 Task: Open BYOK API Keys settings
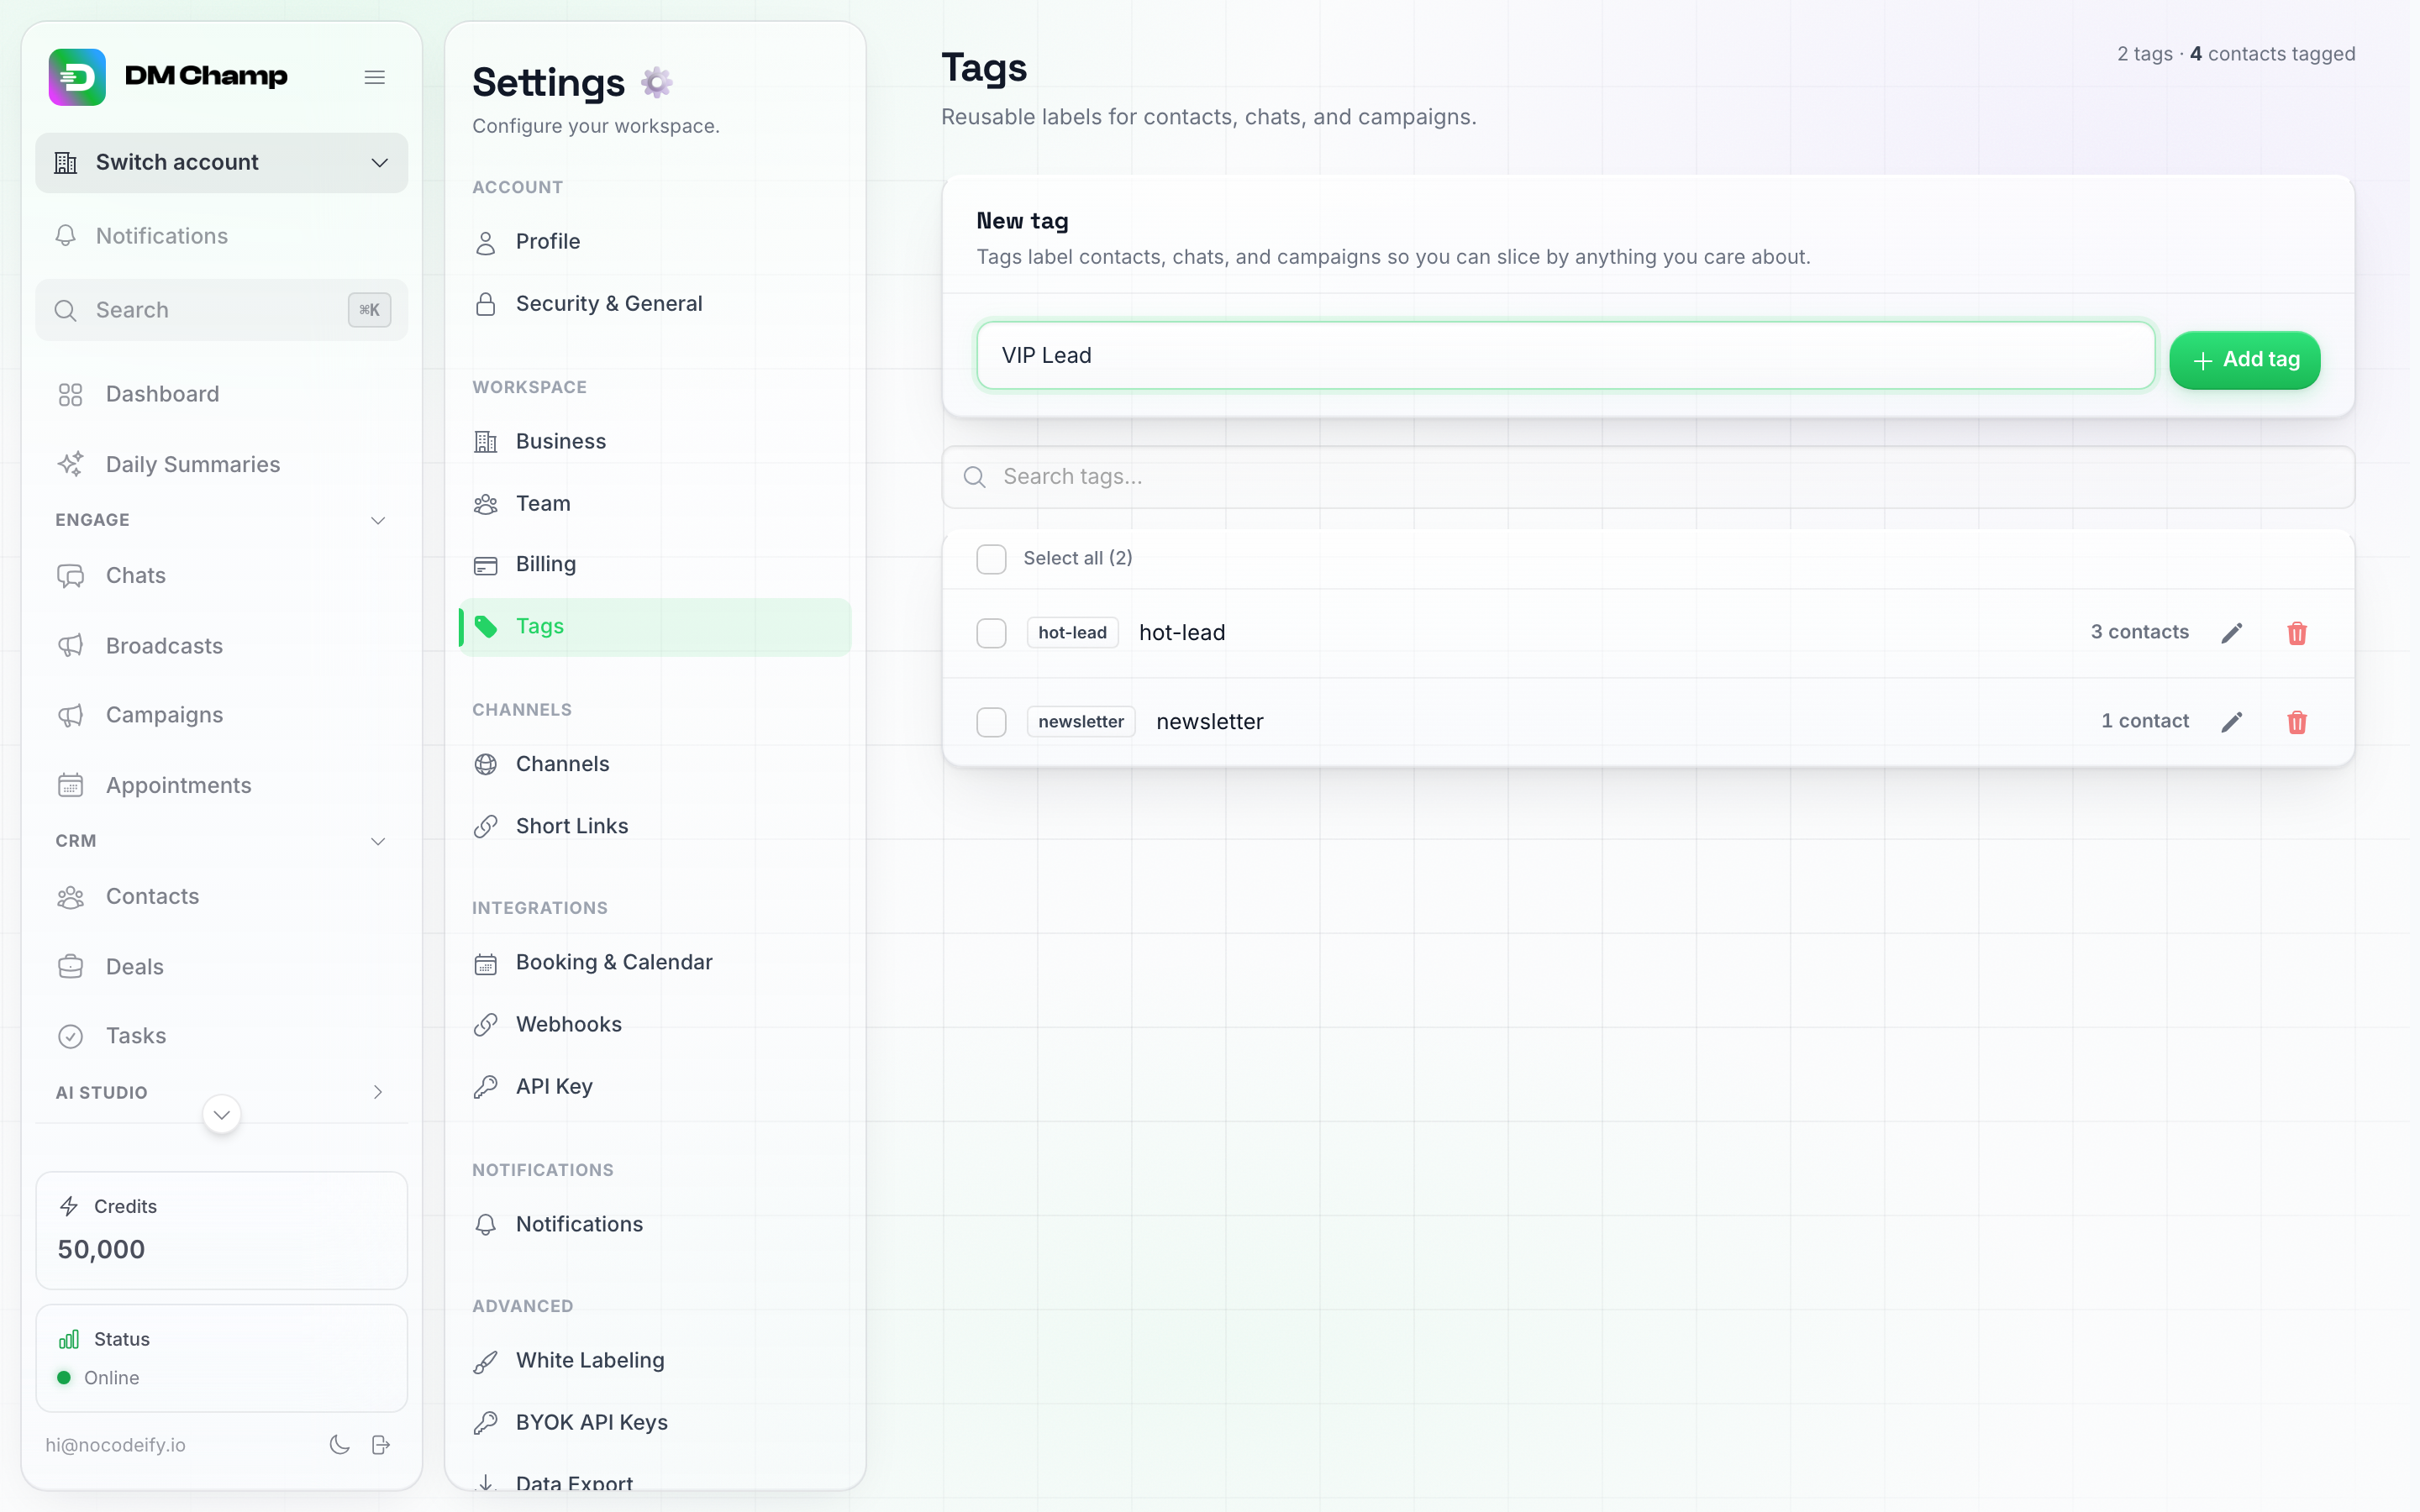[655, 1423]
